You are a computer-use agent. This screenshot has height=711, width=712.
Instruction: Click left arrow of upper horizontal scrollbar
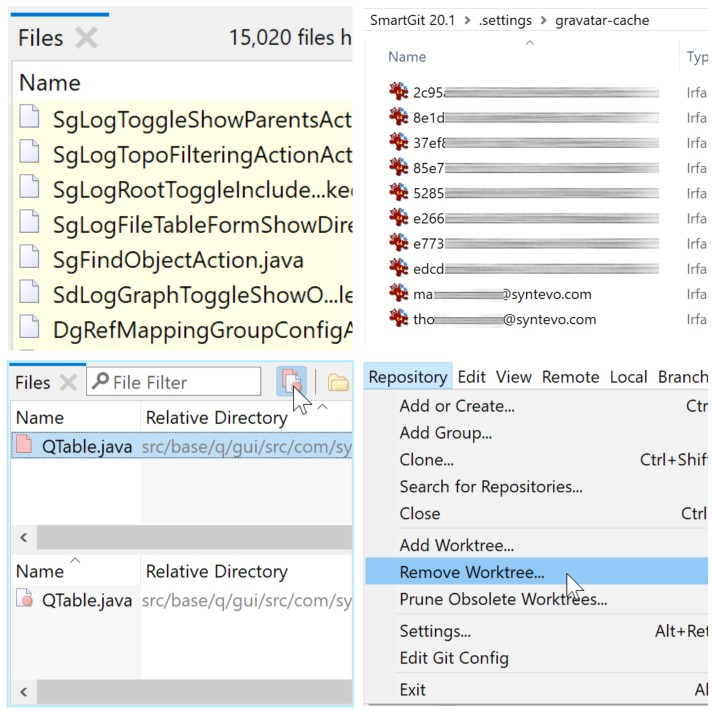[24, 538]
